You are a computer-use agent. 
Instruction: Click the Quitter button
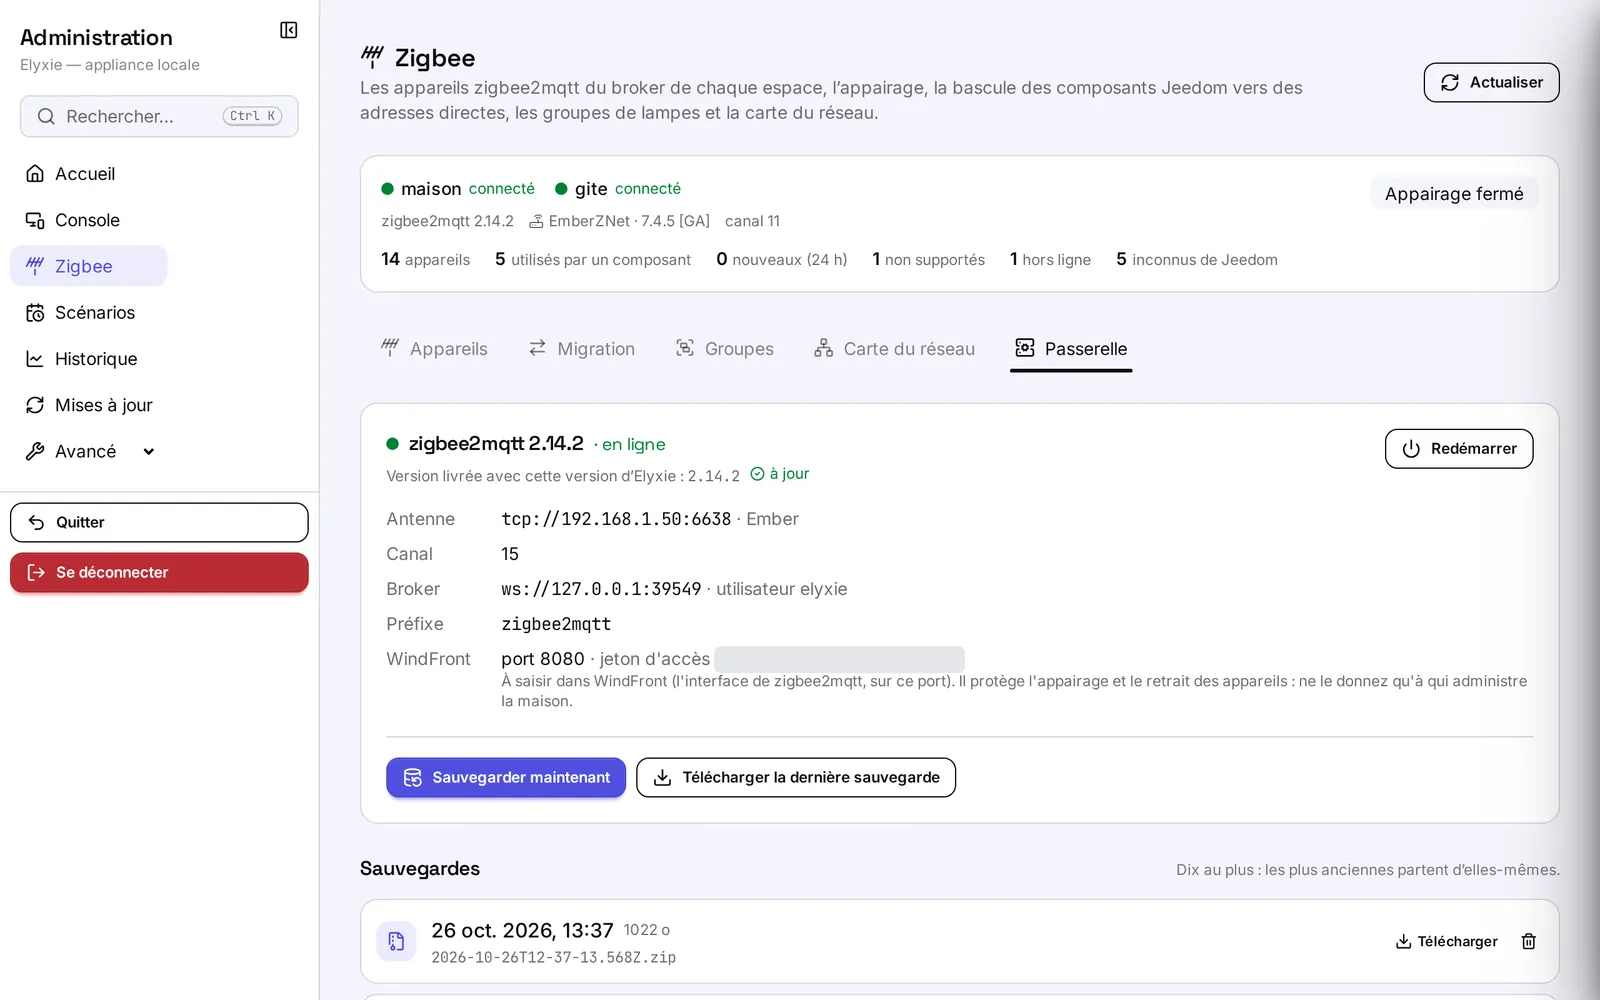click(x=159, y=522)
